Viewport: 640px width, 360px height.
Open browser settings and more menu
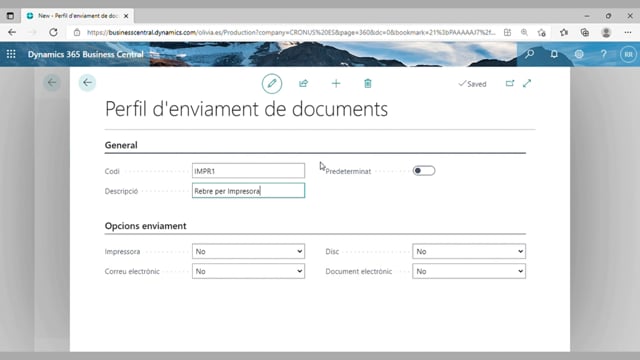click(628, 32)
